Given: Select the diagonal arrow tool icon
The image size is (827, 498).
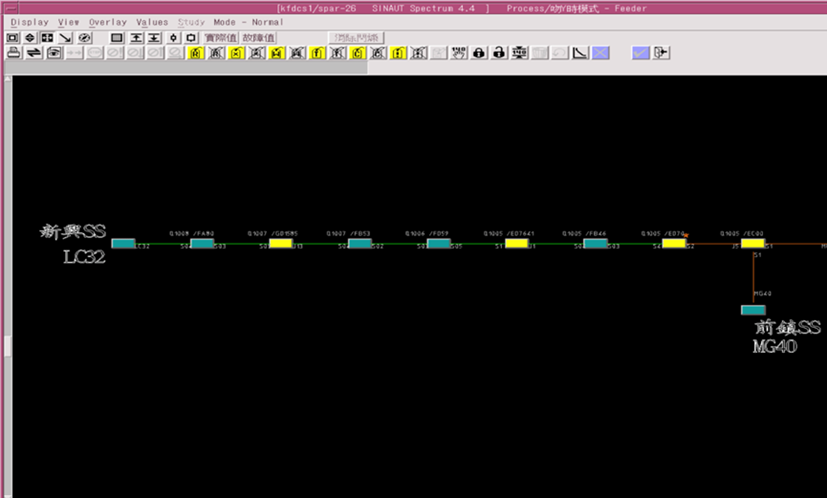Looking at the screenshot, I should (66, 38).
